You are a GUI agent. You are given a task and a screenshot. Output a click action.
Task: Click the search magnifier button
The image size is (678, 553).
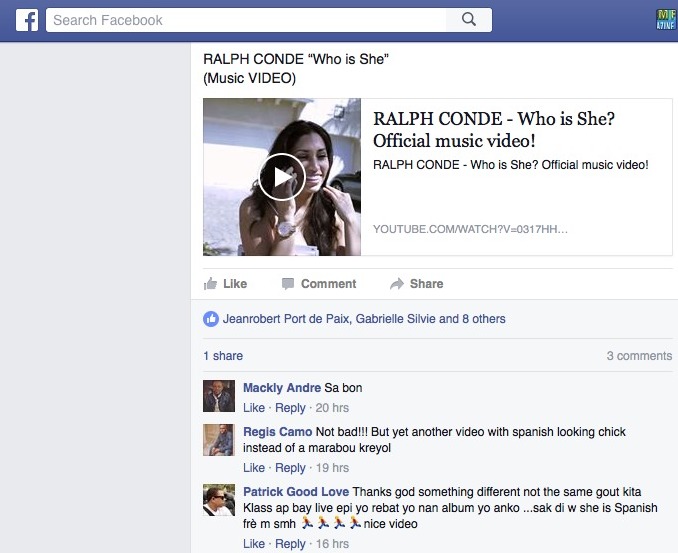(469, 20)
